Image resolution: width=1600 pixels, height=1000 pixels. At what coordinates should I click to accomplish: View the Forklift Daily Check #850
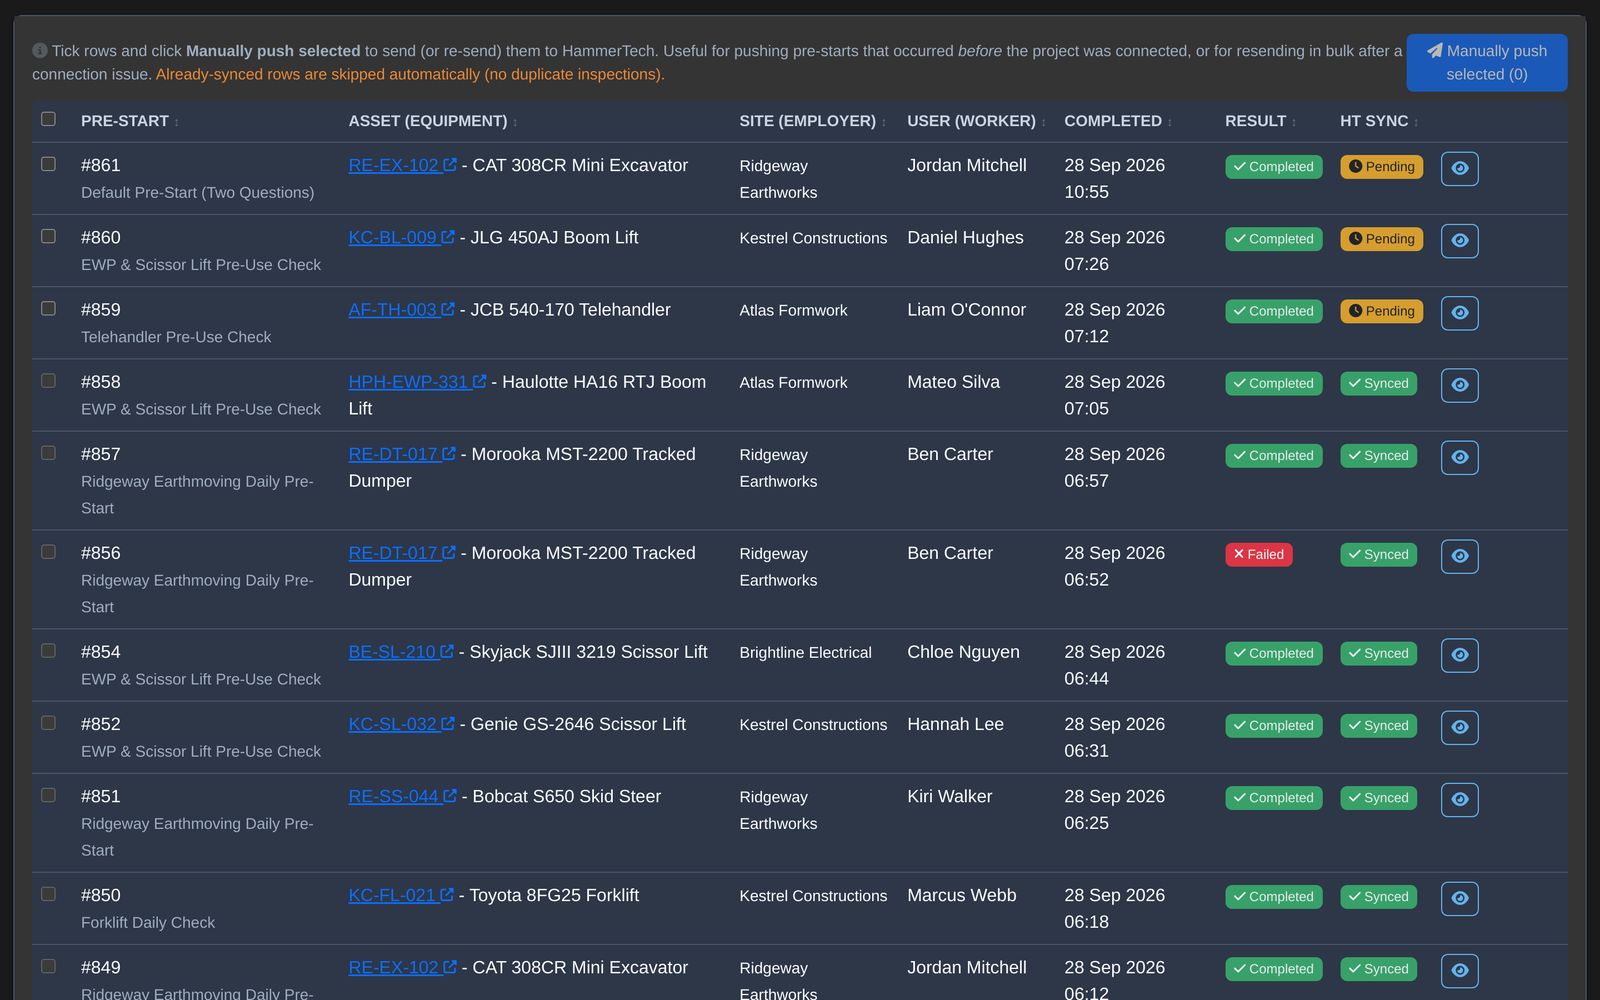click(x=1459, y=898)
